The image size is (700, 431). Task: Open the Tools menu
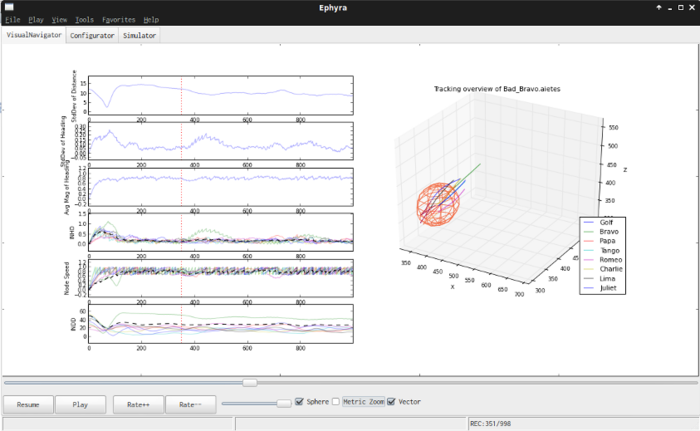pos(84,20)
